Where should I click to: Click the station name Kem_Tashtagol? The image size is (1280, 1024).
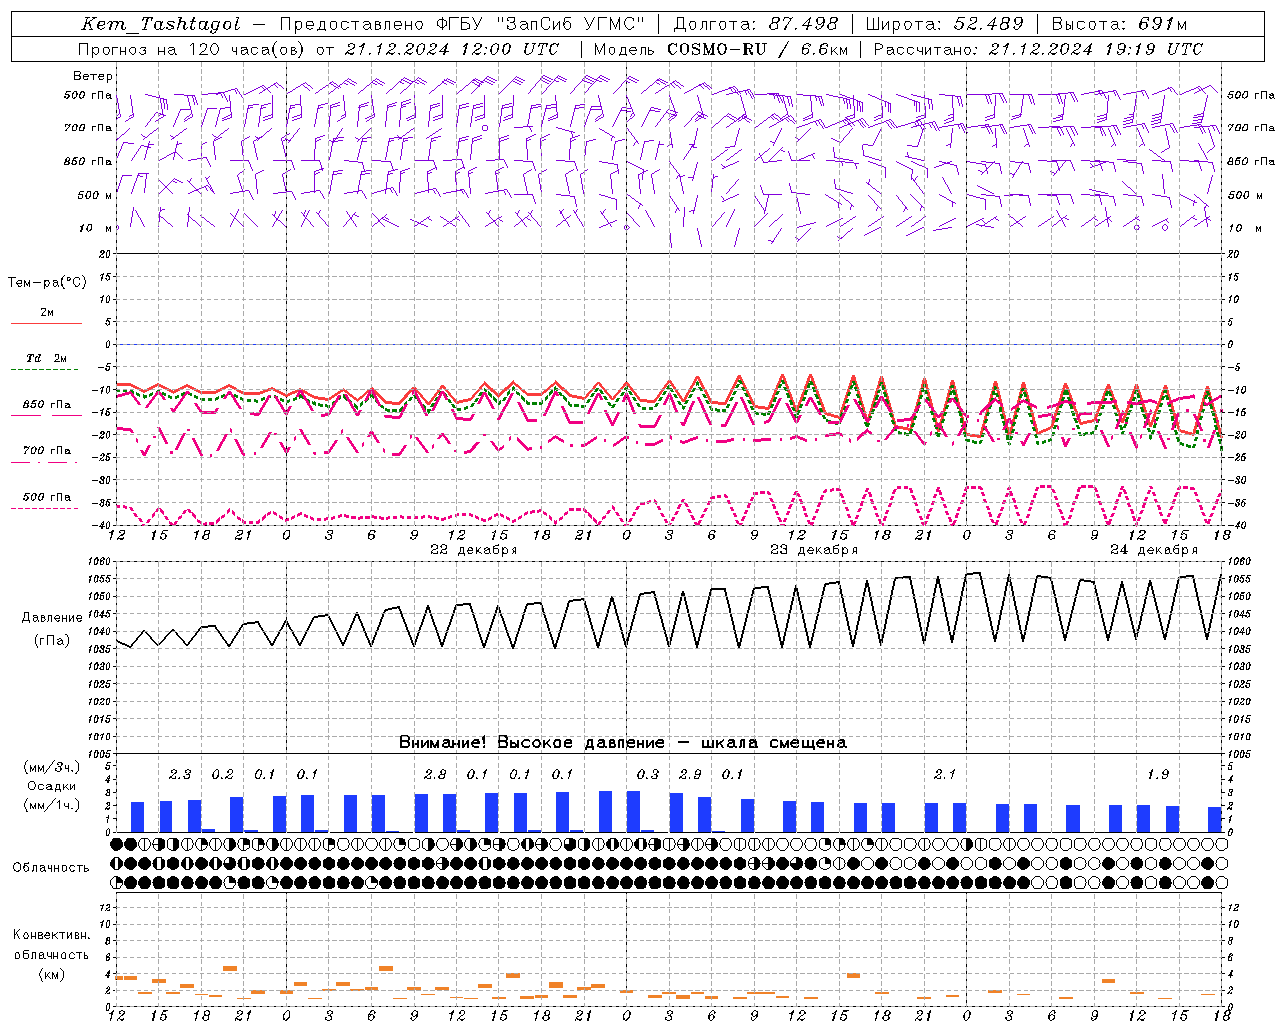coord(161,24)
